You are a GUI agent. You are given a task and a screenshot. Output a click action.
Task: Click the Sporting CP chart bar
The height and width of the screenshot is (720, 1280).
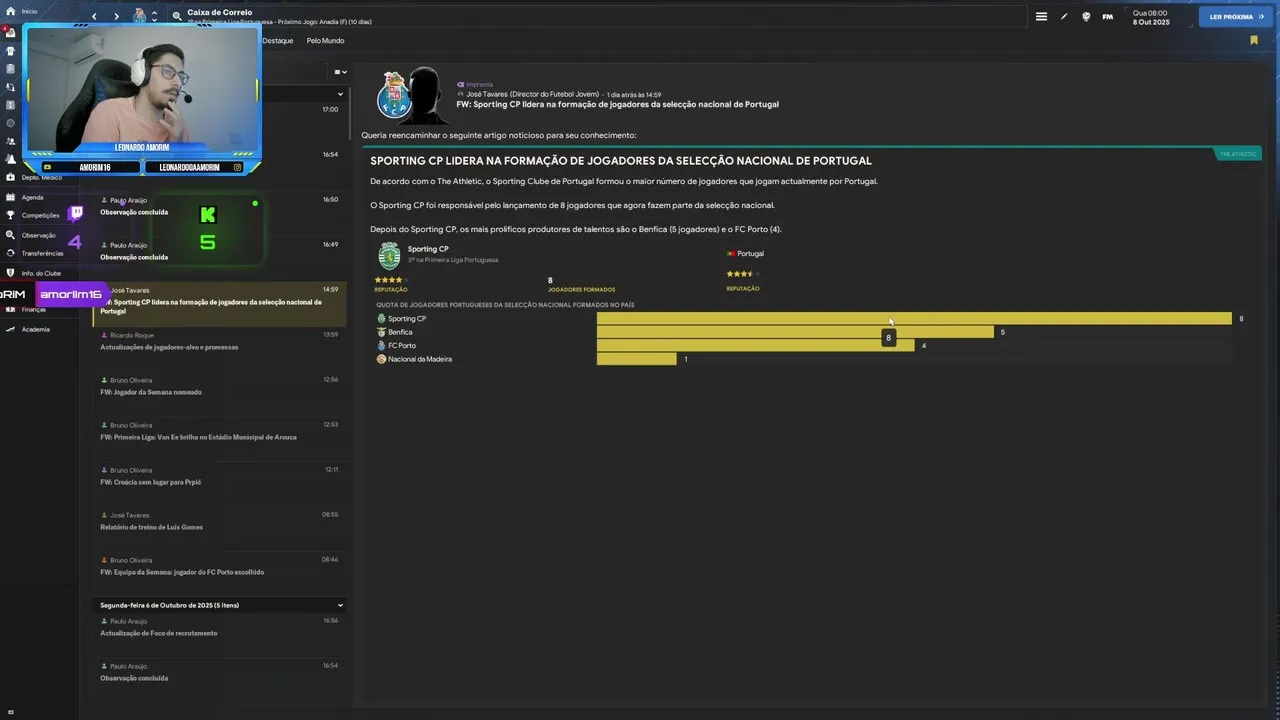coord(914,318)
